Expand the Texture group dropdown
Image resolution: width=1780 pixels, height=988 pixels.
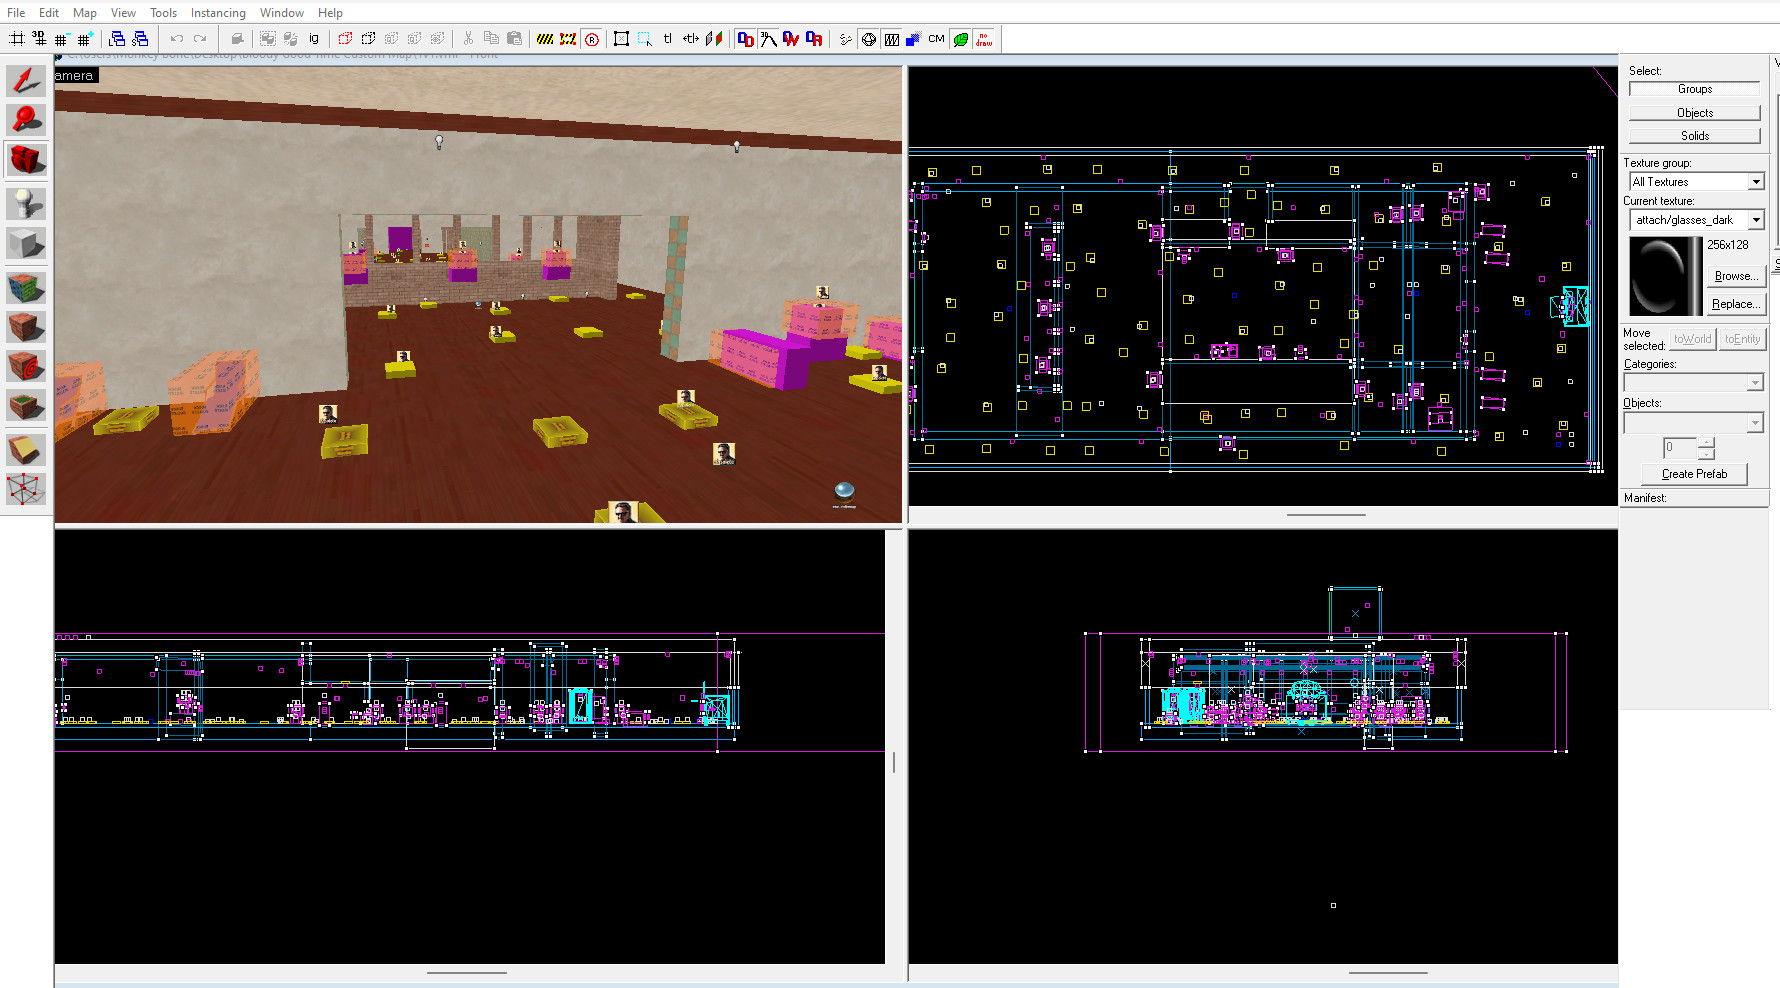point(1755,182)
